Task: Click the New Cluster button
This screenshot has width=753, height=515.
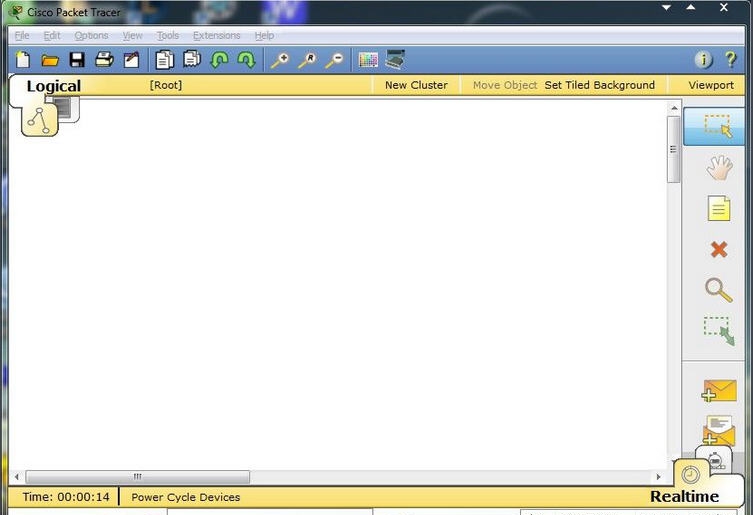Action: (416, 85)
